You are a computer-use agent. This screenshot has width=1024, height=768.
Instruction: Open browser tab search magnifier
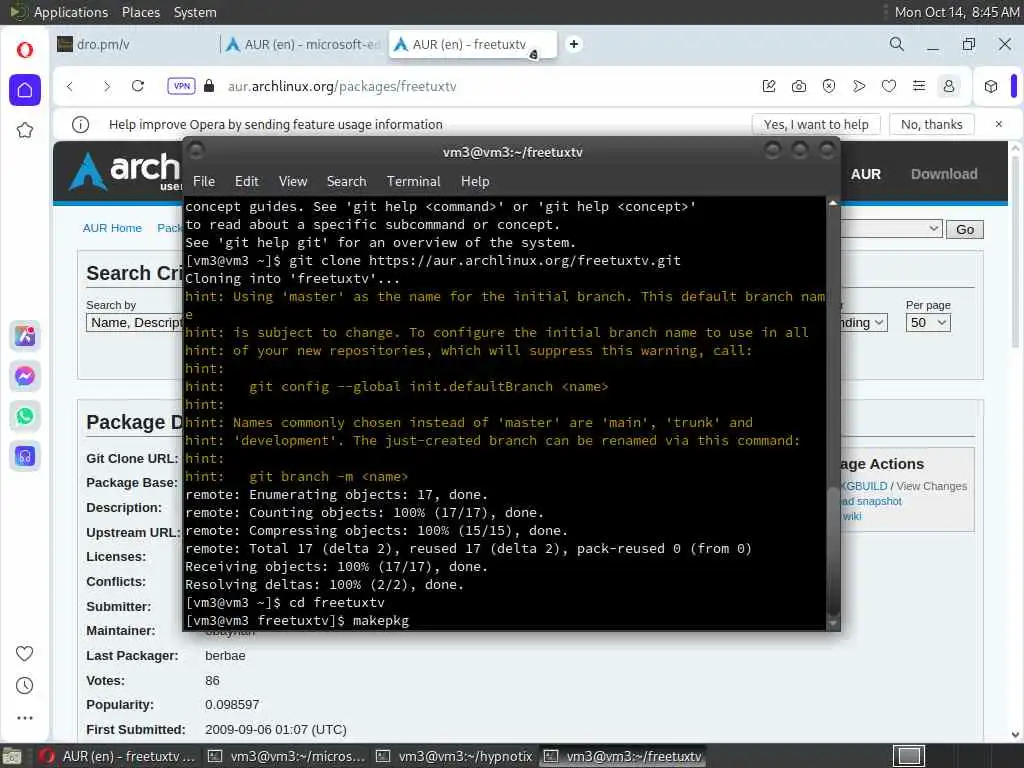pyautogui.click(x=897, y=44)
